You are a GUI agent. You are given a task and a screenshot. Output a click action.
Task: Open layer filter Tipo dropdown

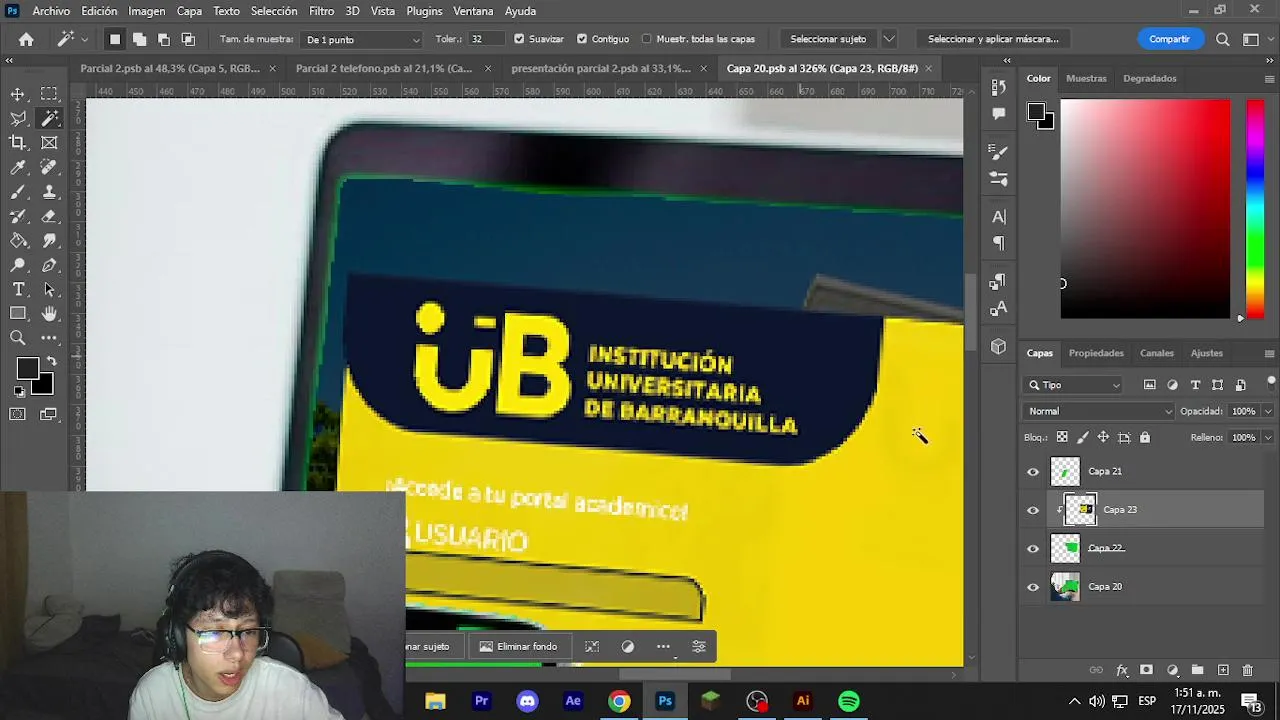tap(1074, 385)
